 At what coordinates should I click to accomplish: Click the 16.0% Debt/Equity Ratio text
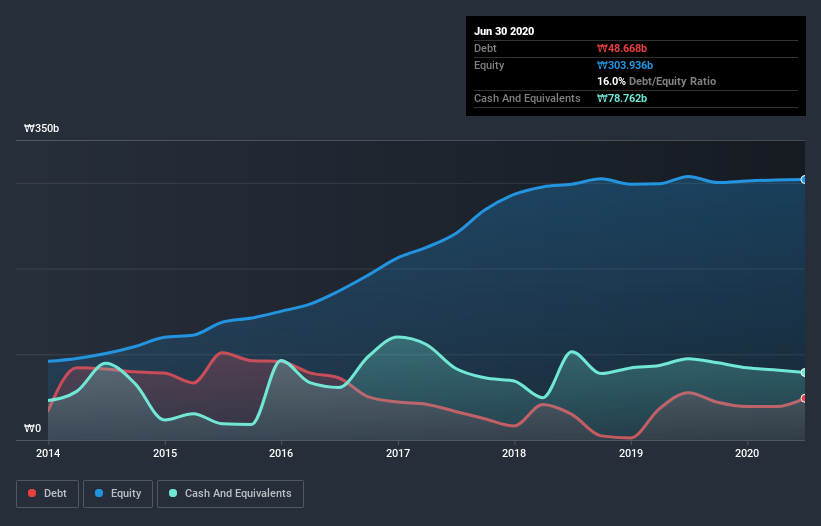pyautogui.click(x=657, y=82)
